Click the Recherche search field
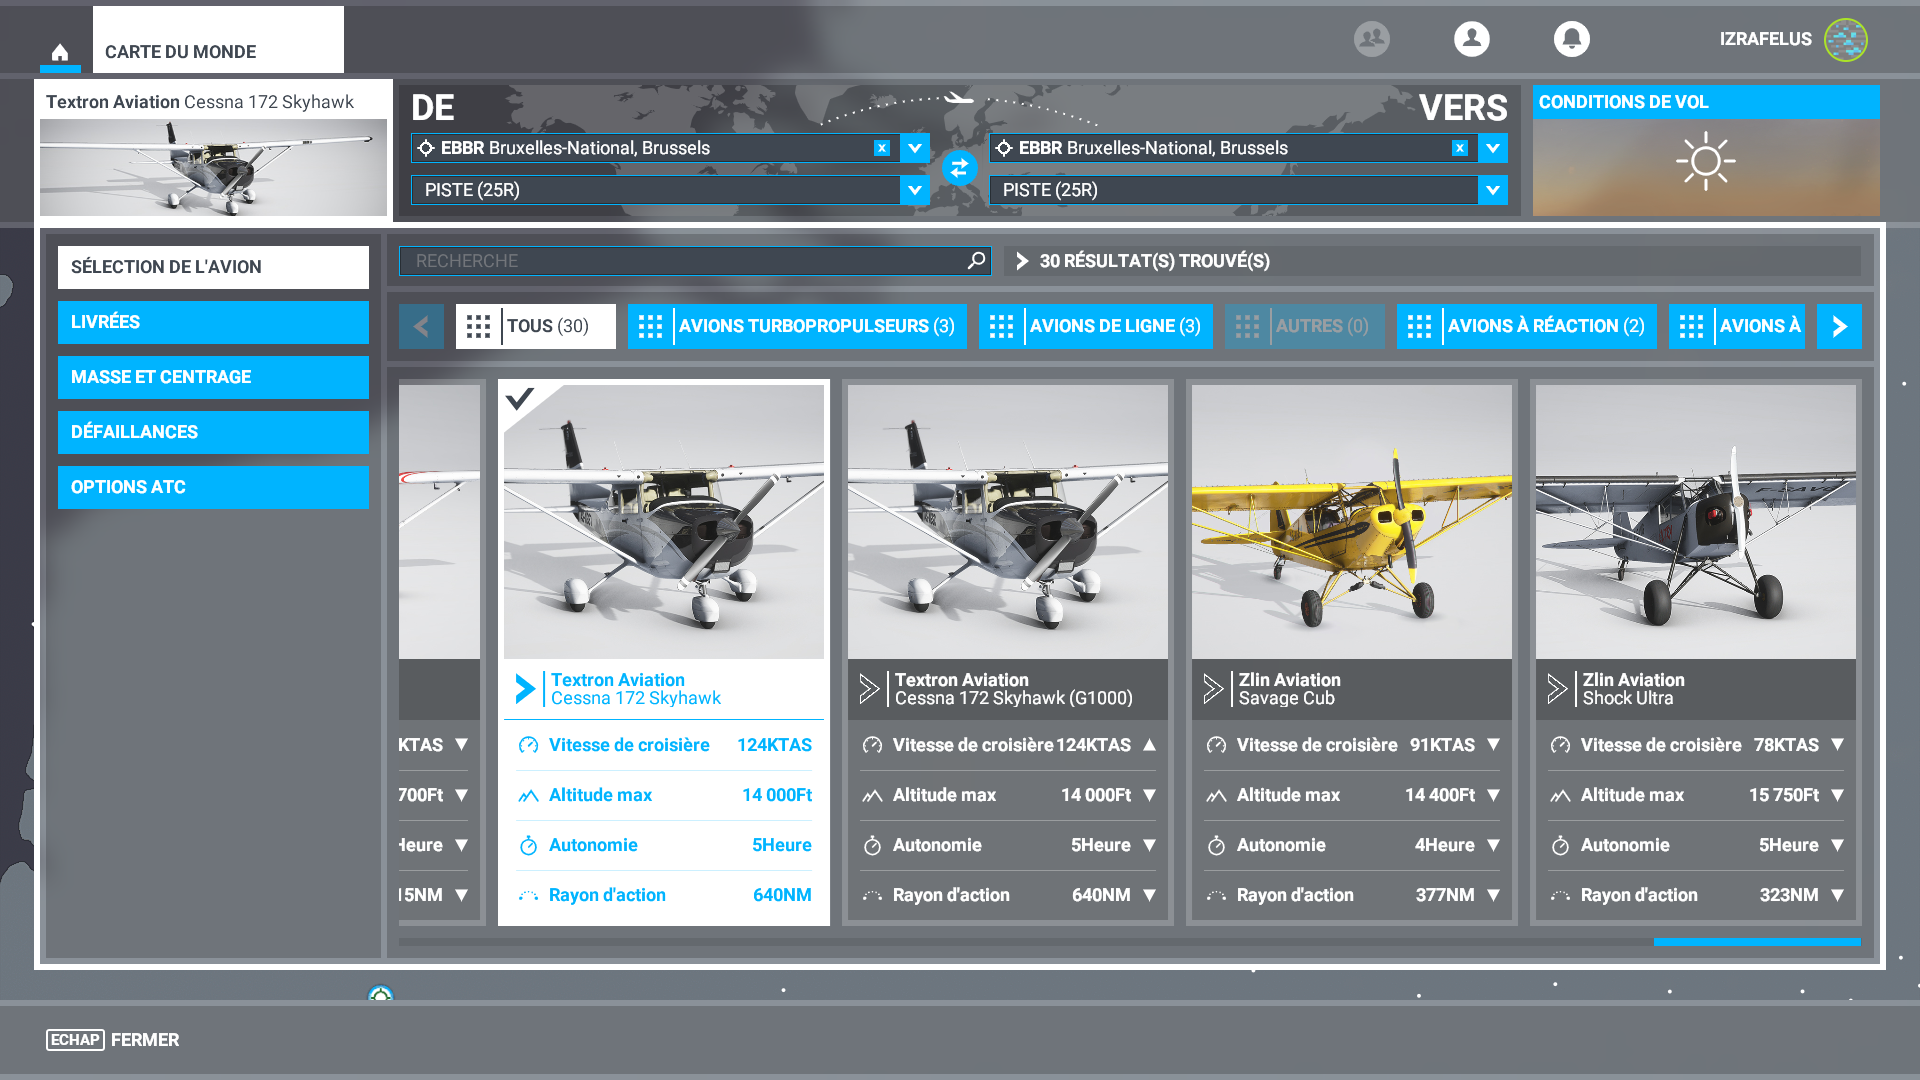 pyautogui.click(x=695, y=261)
